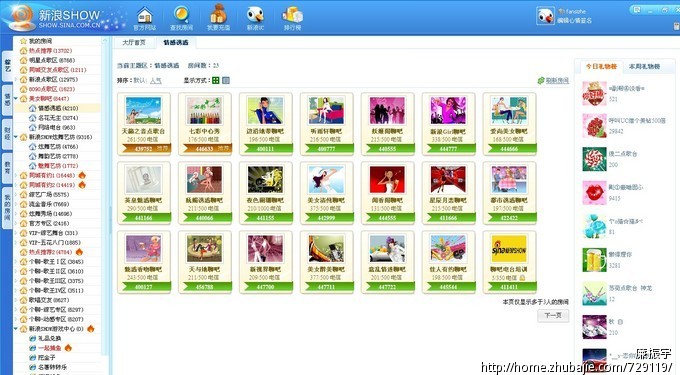
Task: Select the 财经 vertical side tab
Action: (7, 133)
